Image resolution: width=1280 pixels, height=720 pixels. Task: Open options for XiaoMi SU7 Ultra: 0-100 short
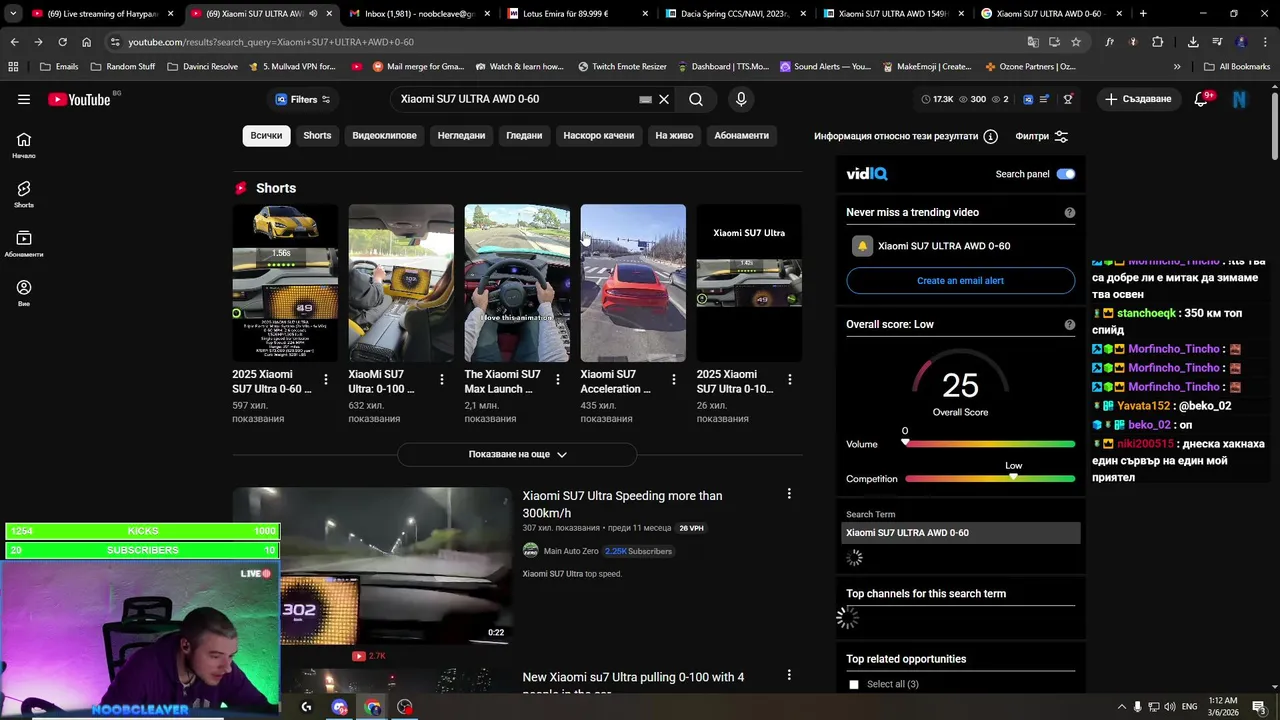point(442,380)
